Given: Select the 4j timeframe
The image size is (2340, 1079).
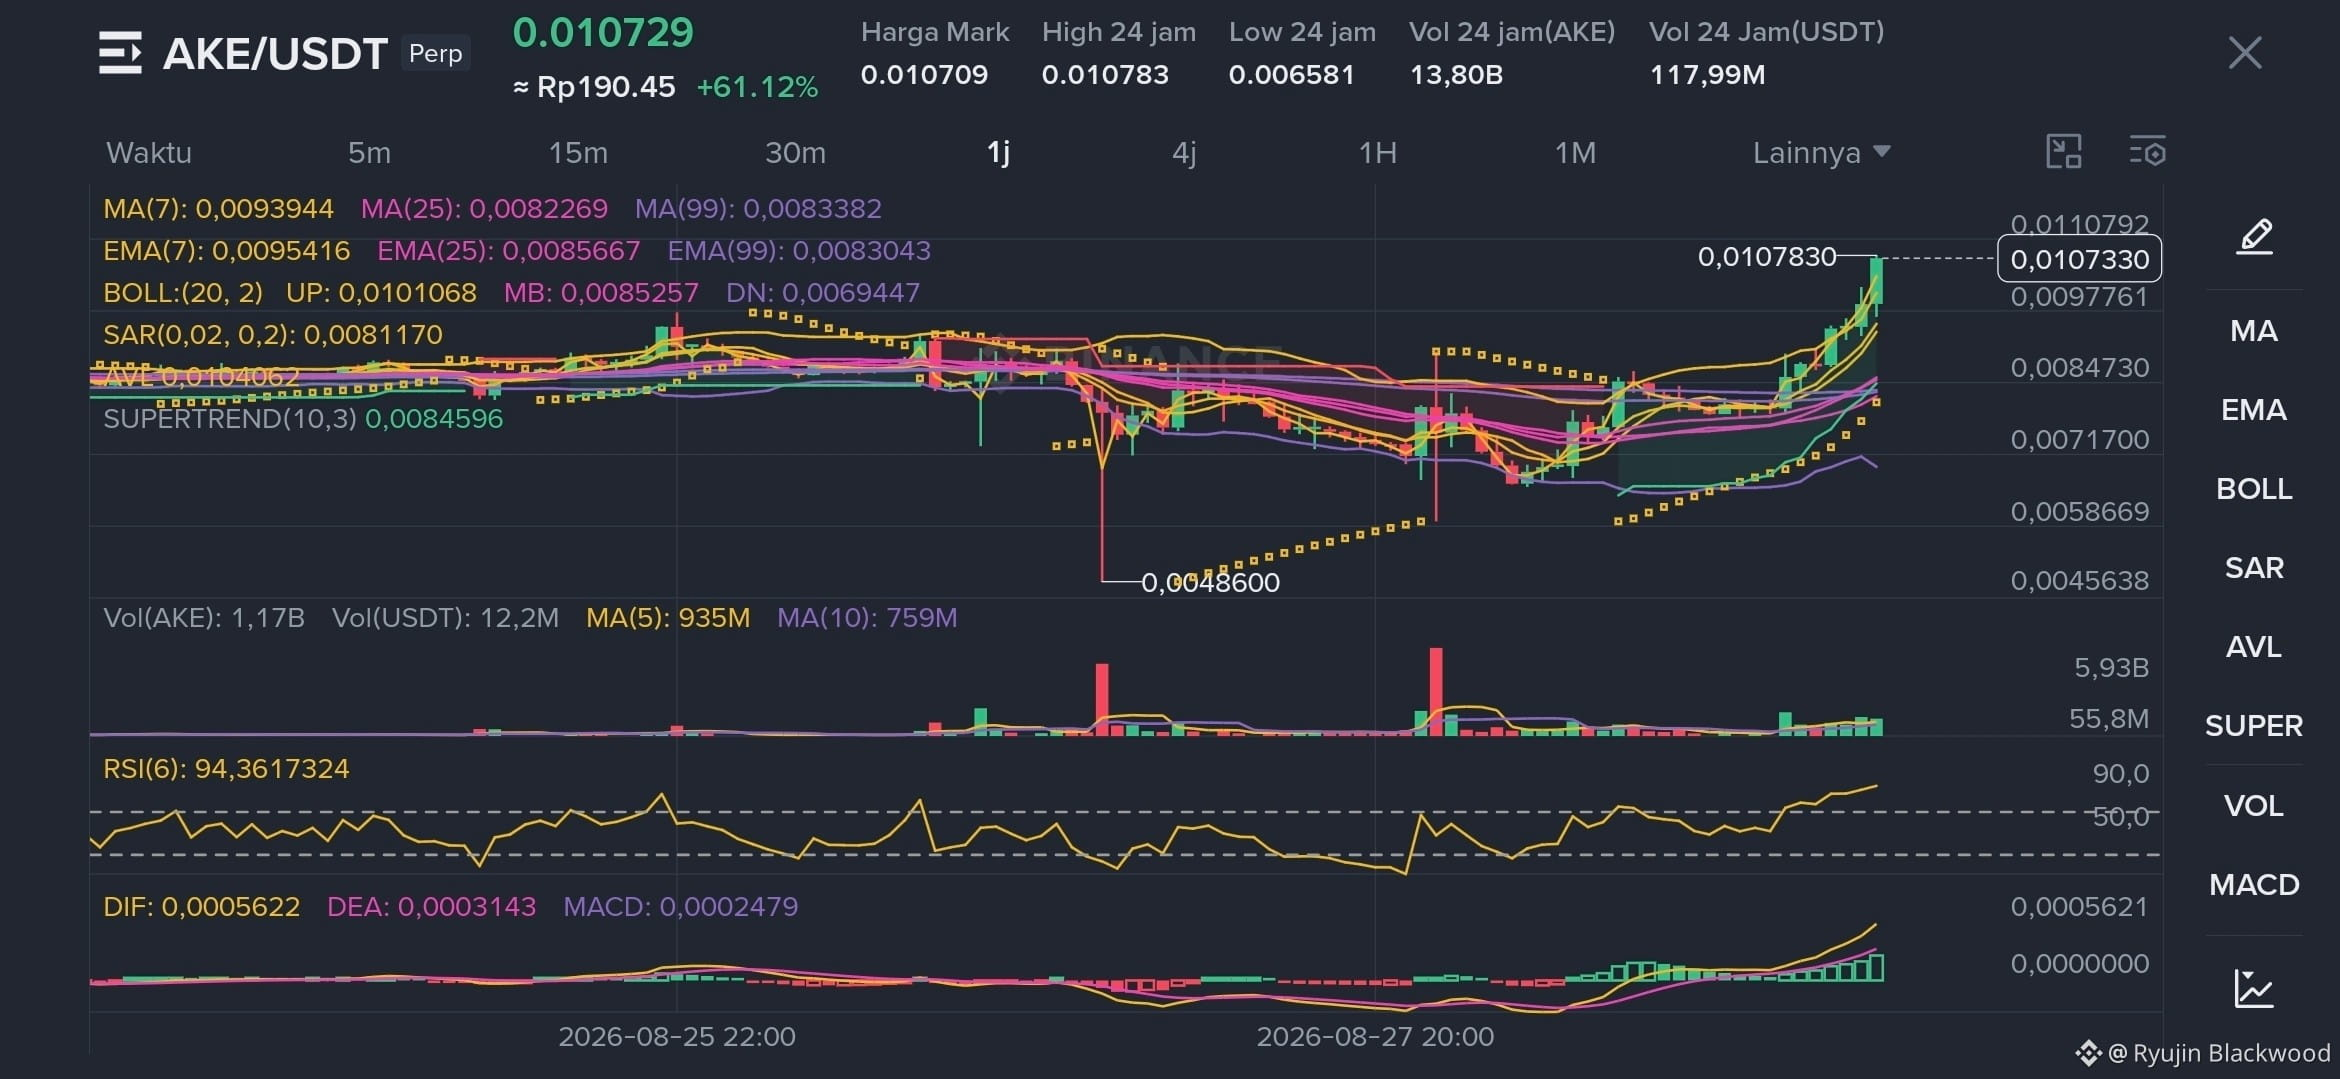Looking at the screenshot, I should click(x=1184, y=153).
